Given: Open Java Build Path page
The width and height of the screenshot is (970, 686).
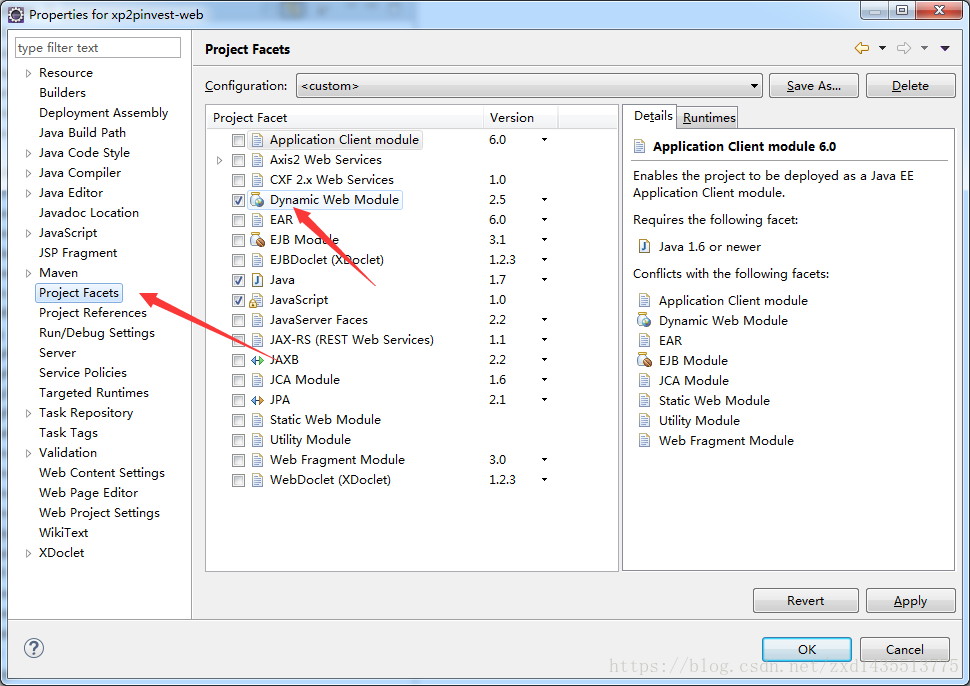Looking at the screenshot, I should coord(82,132).
